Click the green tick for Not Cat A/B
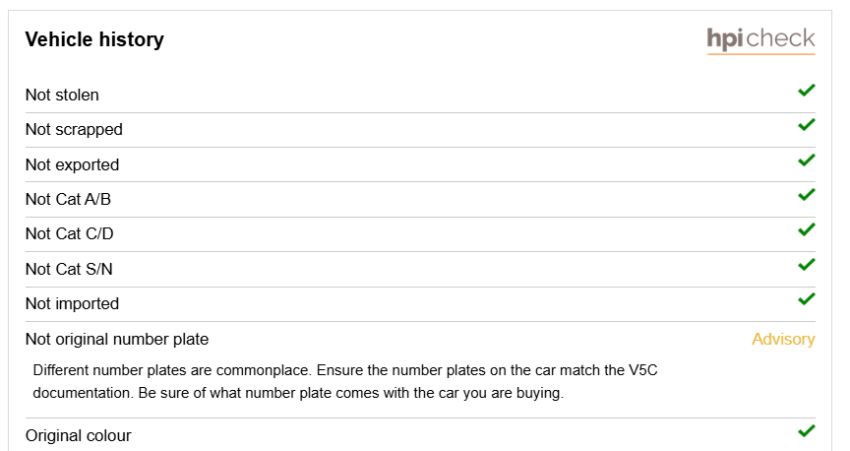The image size is (850, 451). pyautogui.click(x=807, y=194)
